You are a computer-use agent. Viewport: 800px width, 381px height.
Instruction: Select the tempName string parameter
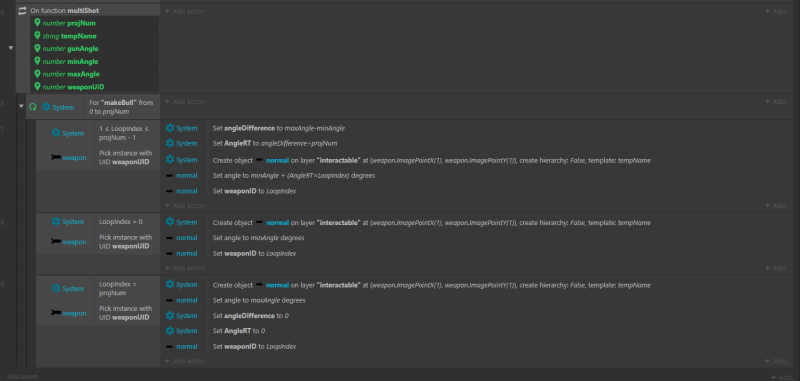(73, 36)
